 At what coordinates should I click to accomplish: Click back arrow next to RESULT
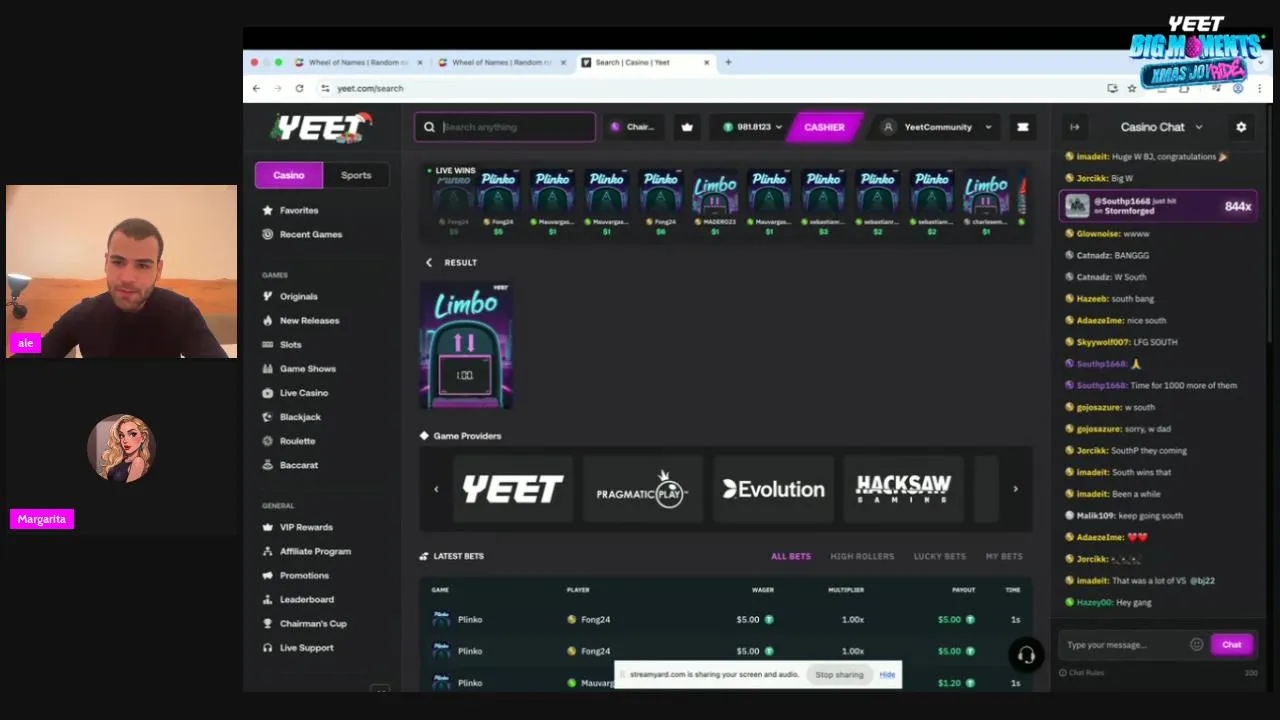tap(429, 262)
